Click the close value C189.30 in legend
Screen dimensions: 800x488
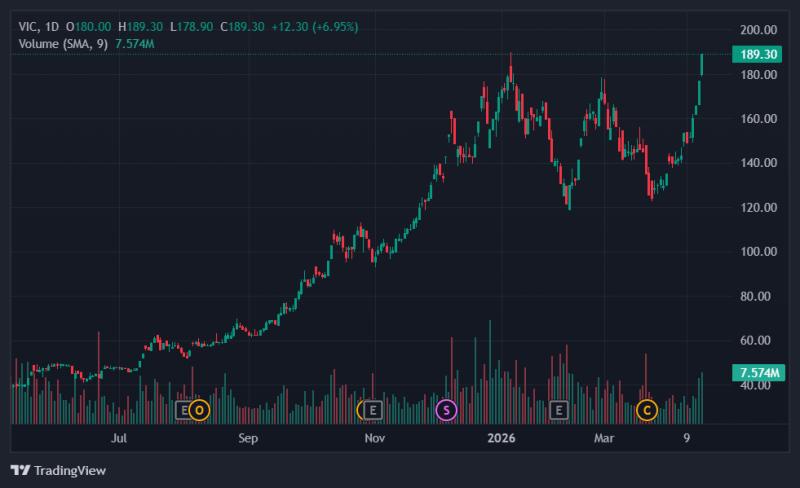(242, 27)
